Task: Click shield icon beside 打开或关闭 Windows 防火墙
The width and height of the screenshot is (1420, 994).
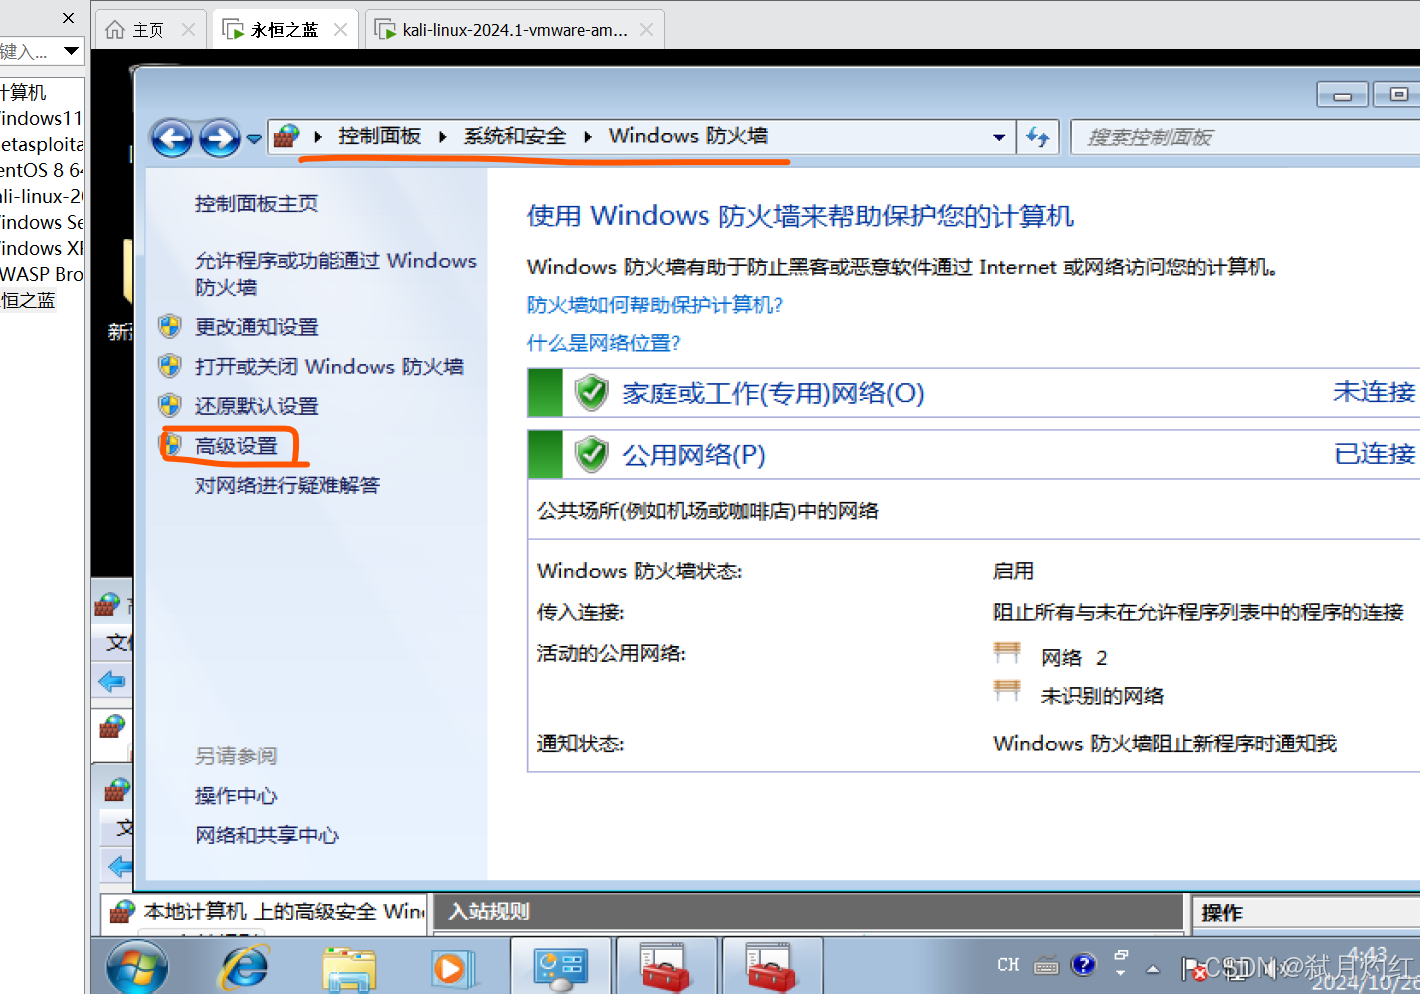Action: [x=170, y=366]
